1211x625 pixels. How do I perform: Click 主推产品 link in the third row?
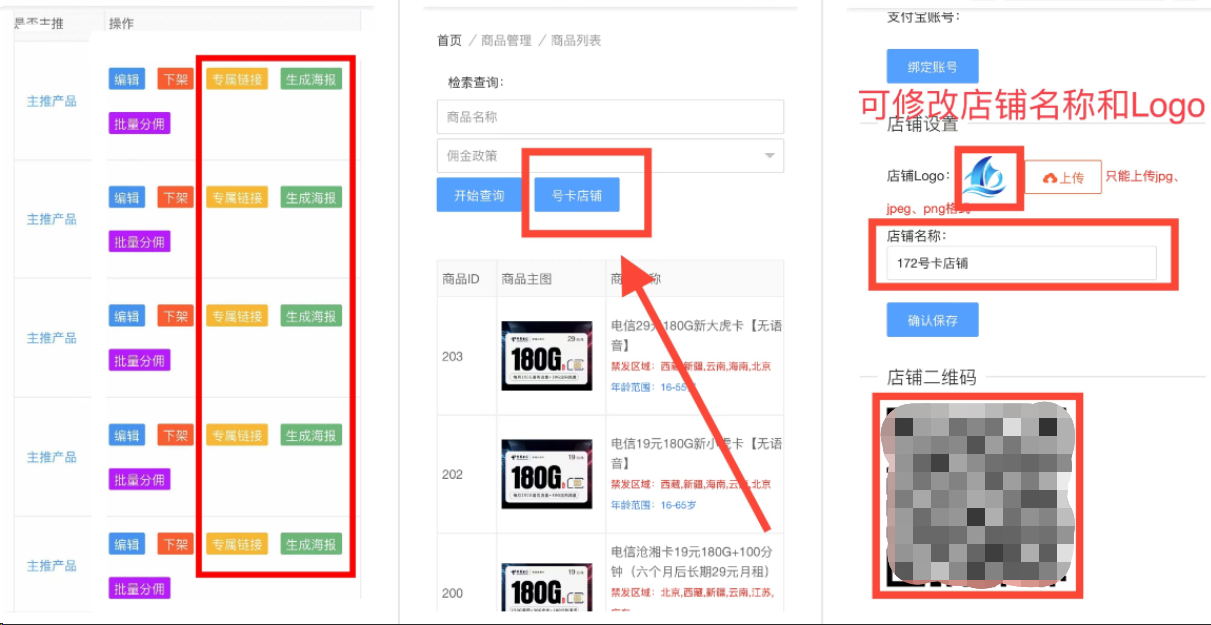(x=52, y=338)
